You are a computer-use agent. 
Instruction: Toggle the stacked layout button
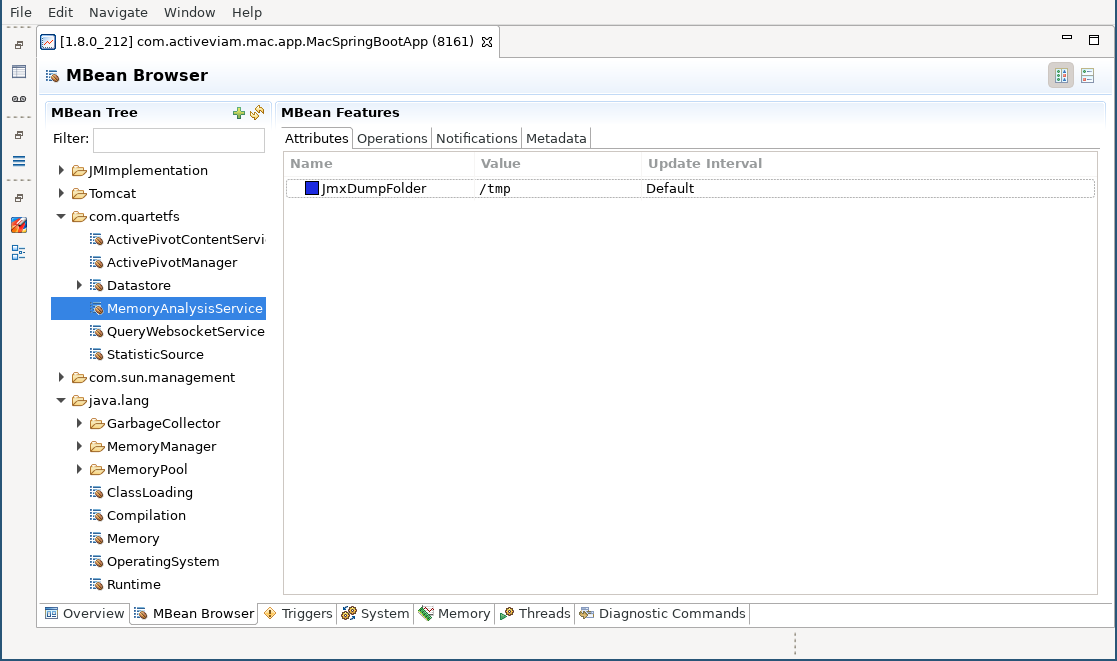(1087, 76)
